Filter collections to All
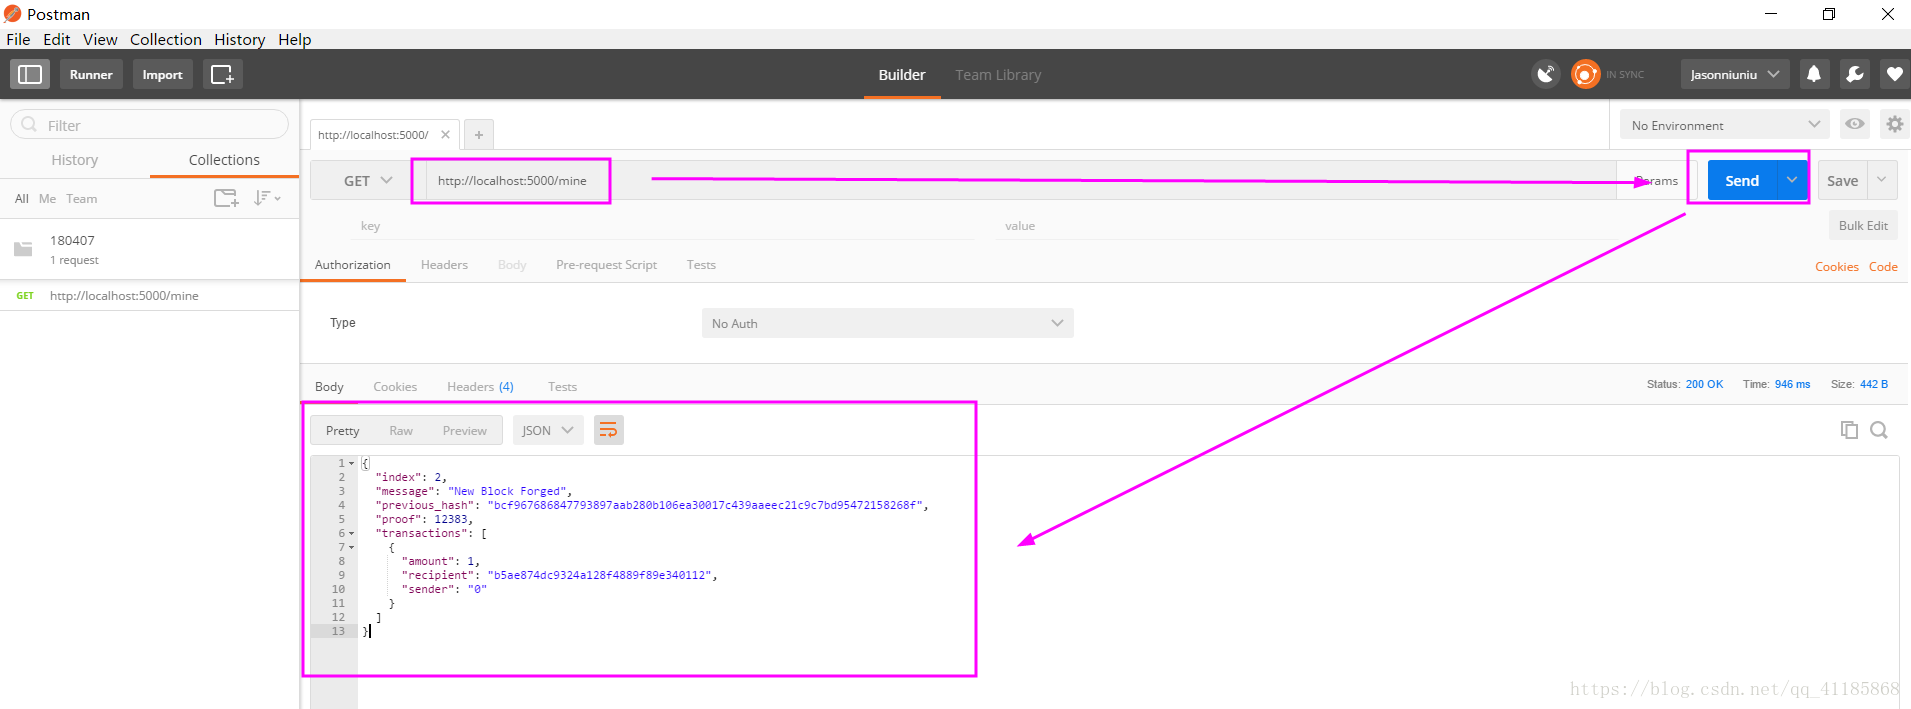The image size is (1911, 709). click(22, 199)
